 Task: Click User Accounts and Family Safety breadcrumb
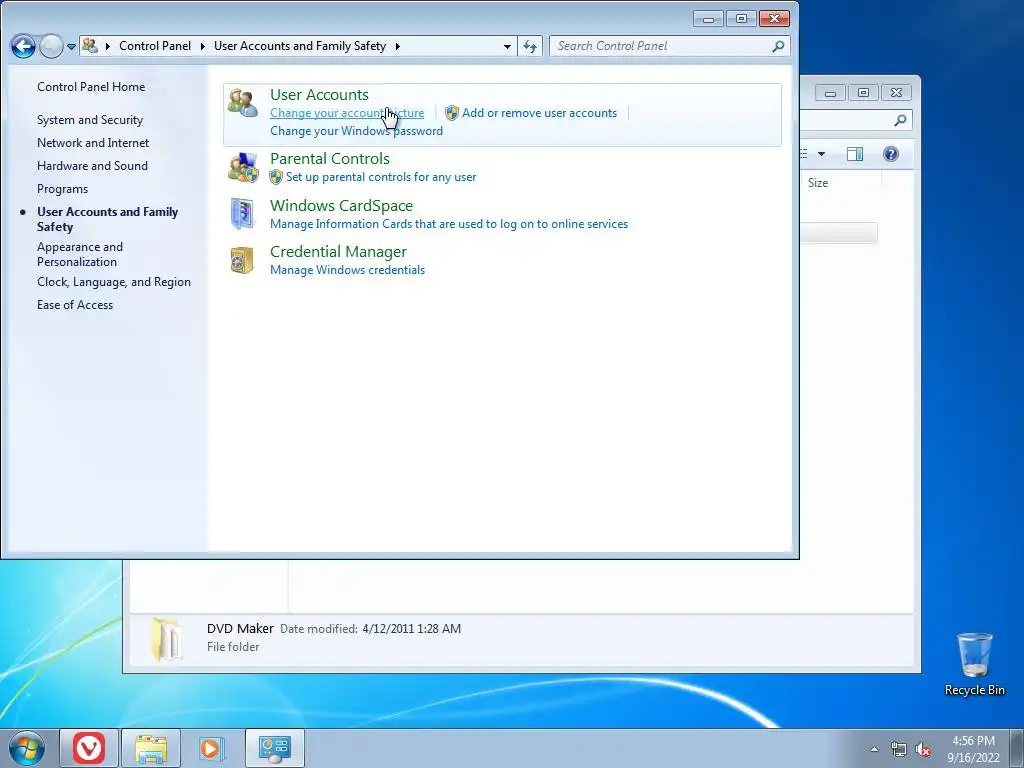300,46
